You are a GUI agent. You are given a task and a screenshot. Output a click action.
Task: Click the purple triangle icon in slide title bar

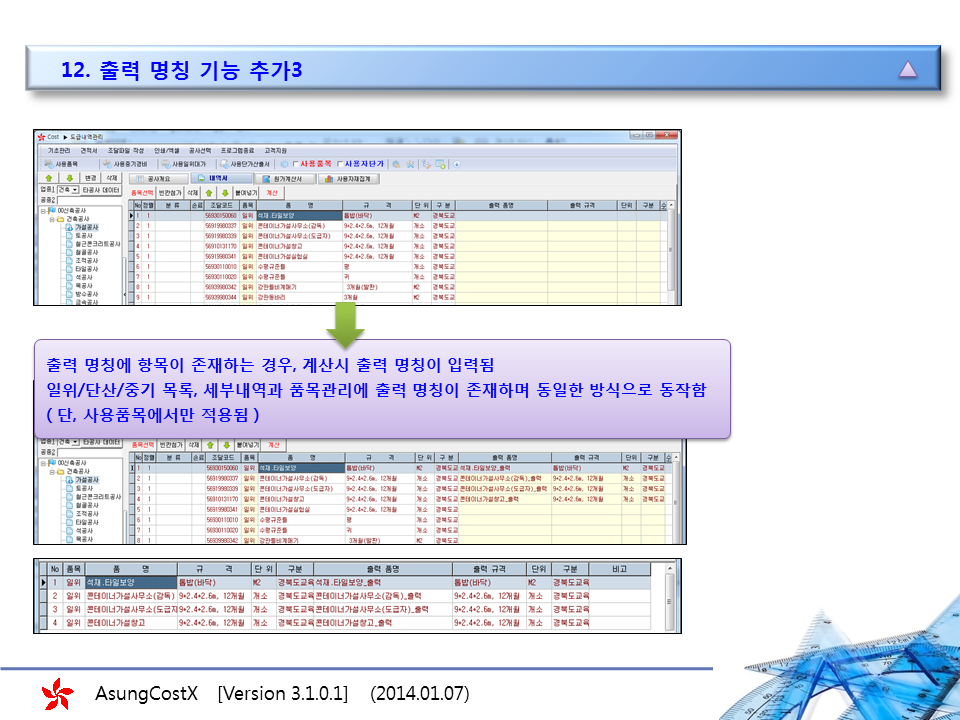908,69
